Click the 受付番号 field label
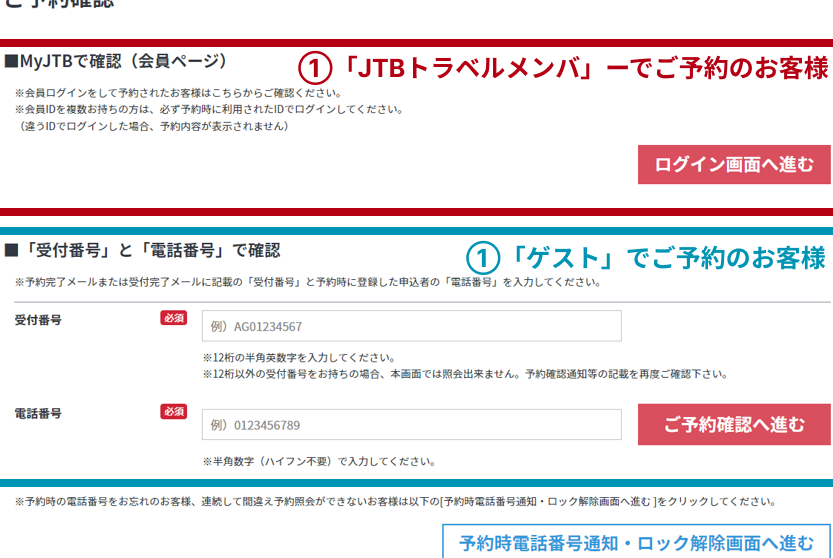833x558 pixels. (x=38, y=320)
